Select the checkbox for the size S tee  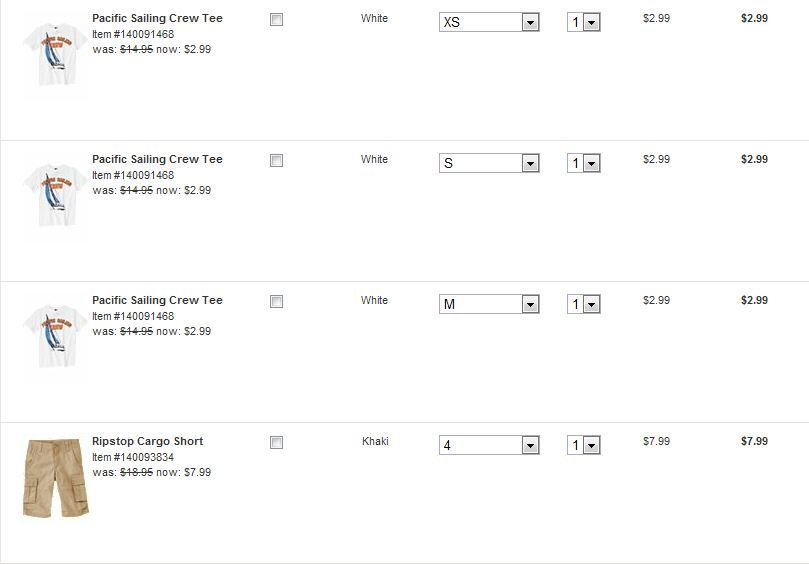click(277, 161)
